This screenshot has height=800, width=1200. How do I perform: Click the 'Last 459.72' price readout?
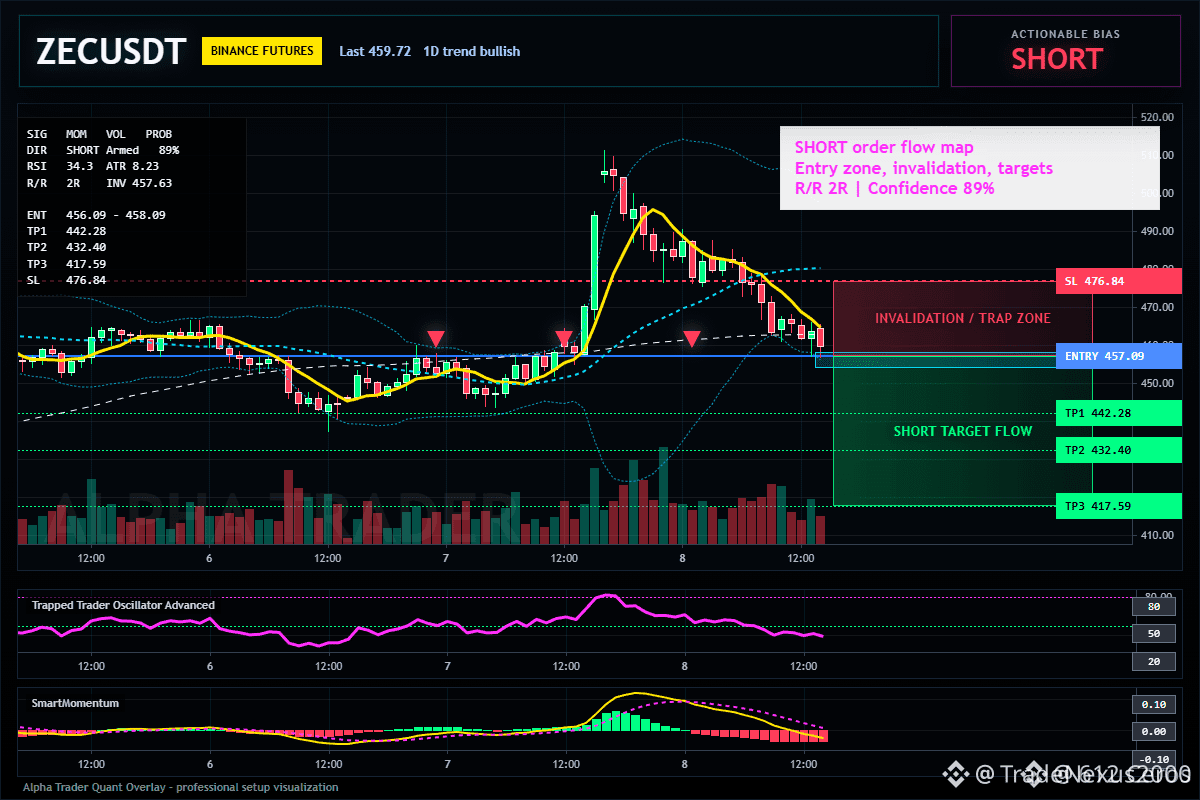pyautogui.click(x=375, y=51)
